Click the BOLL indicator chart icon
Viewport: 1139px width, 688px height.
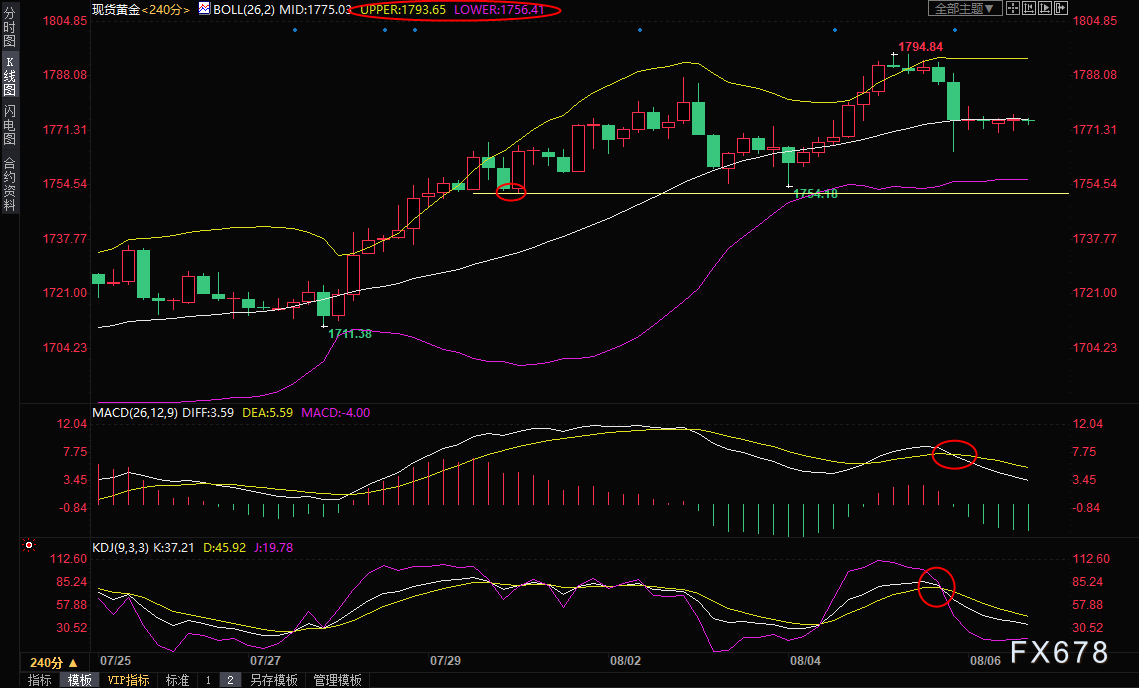(x=203, y=9)
